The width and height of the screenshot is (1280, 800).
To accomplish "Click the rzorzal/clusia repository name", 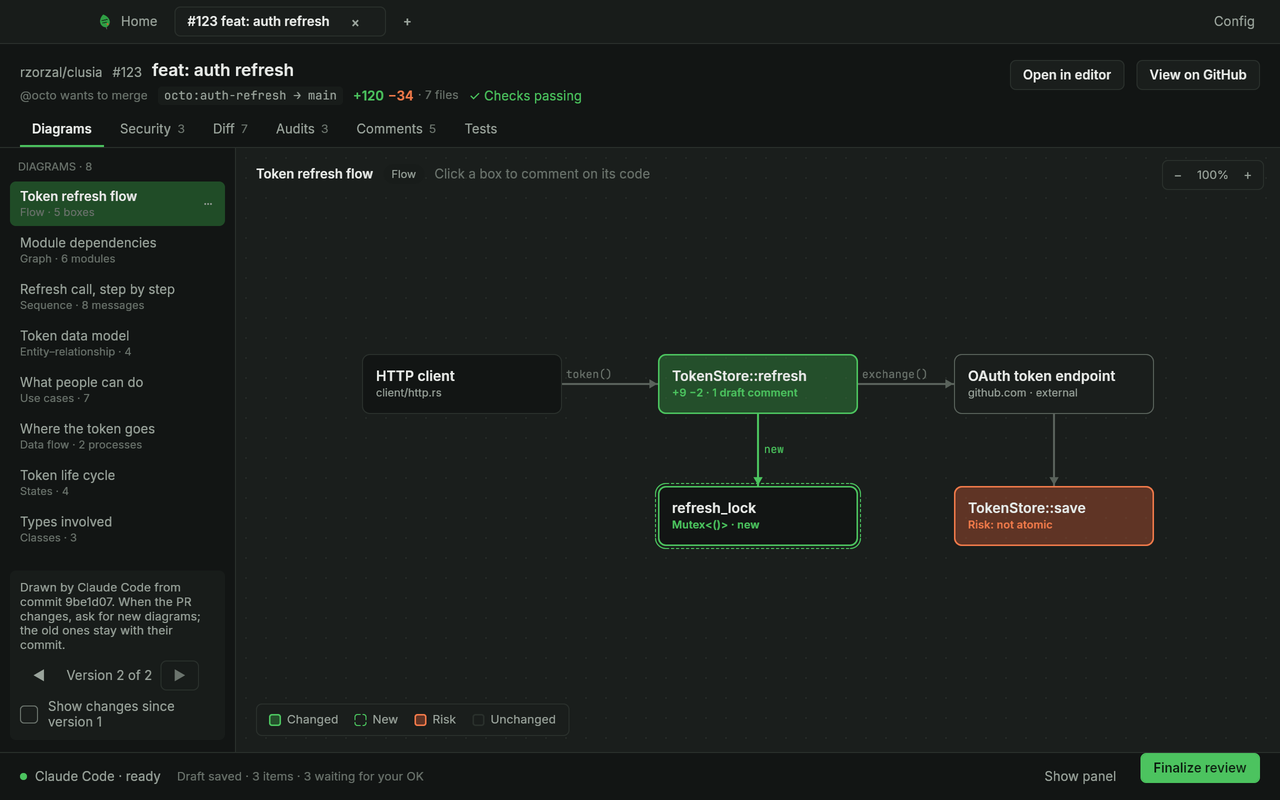I will 61,72.
